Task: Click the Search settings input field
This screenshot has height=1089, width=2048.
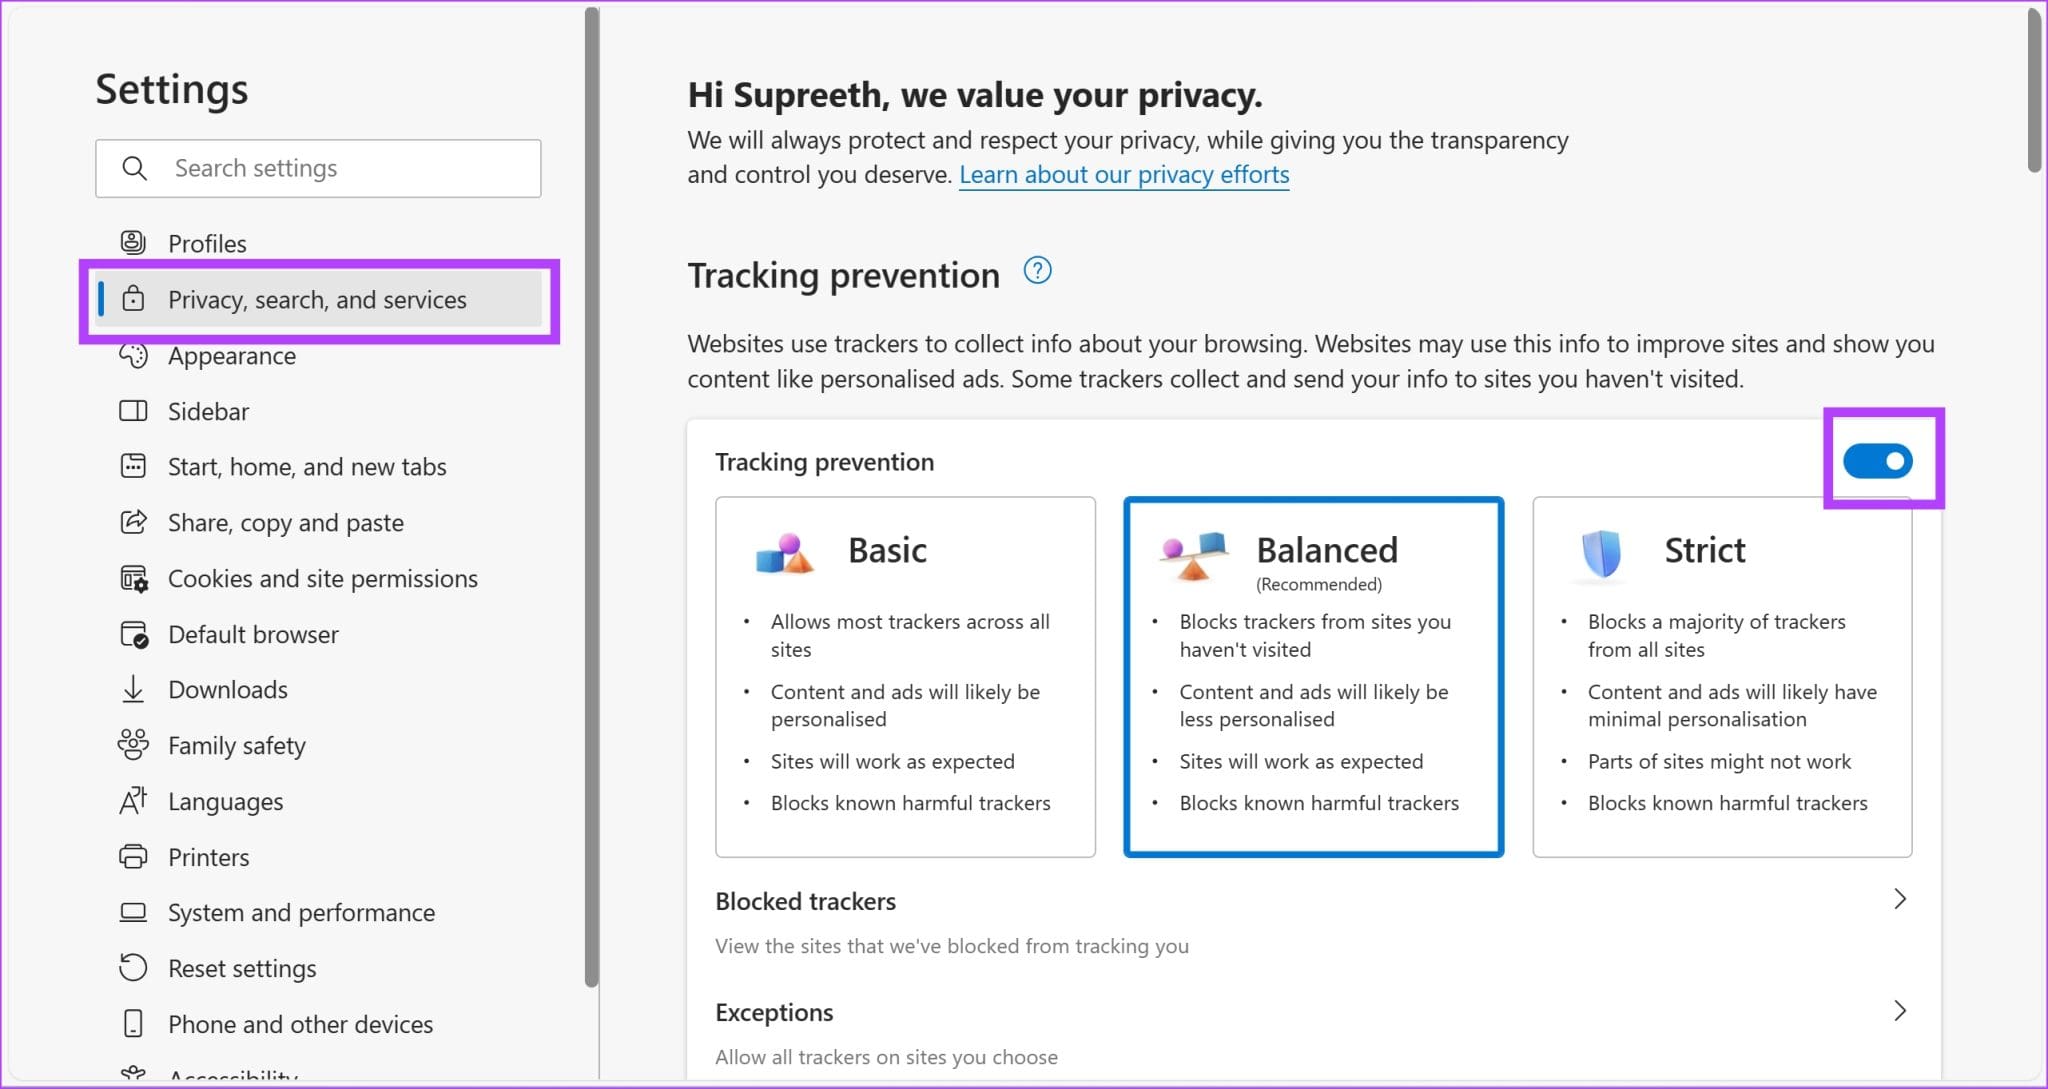Action: [x=318, y=168]
